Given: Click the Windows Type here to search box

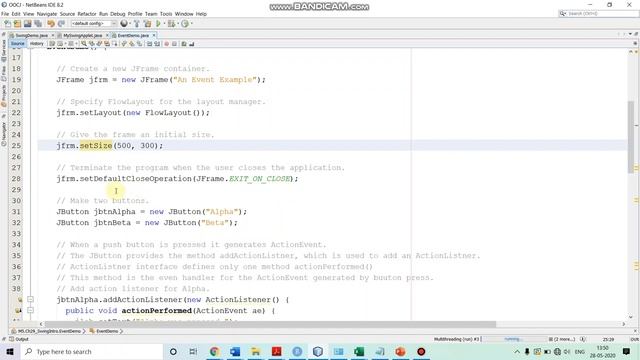Looking at the screenshot, I should pyautogui.click(x=92, y=351).
